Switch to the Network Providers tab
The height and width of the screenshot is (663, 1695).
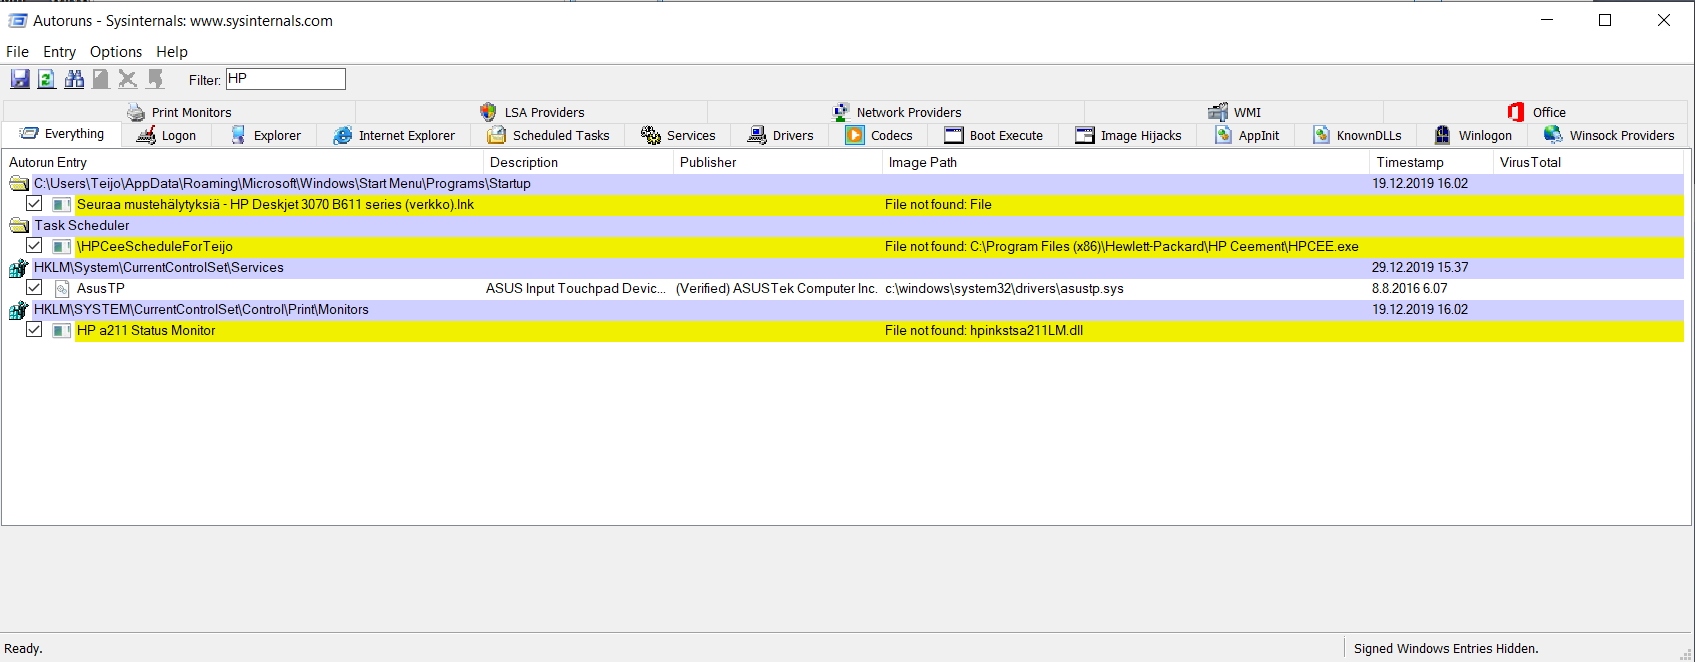(897, 112)
